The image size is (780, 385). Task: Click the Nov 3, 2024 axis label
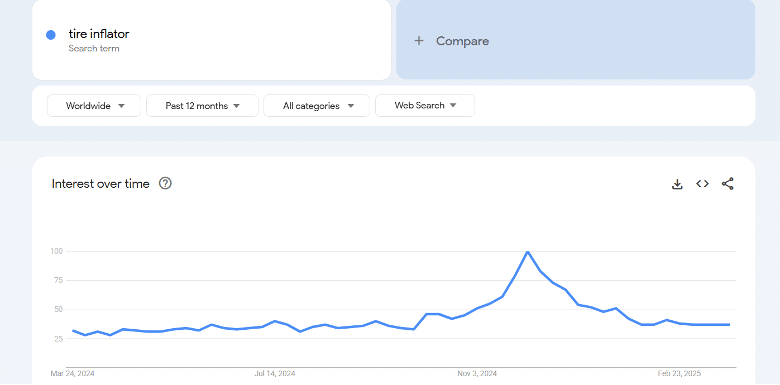pos(477,373)
